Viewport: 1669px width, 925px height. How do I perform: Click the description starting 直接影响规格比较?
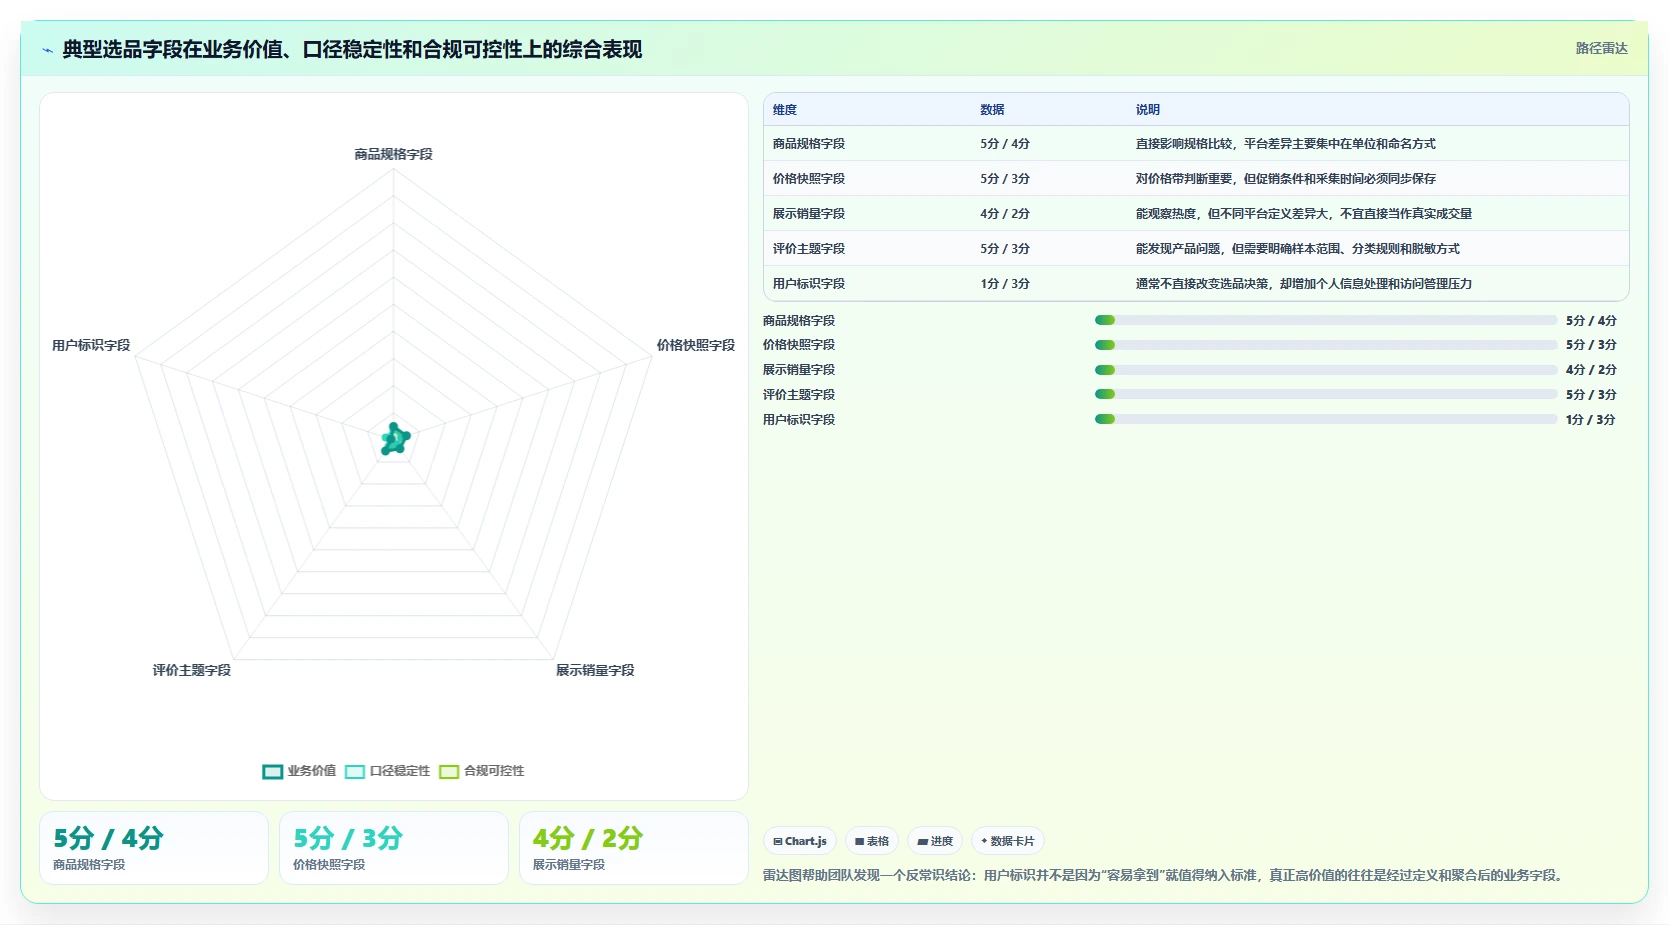click(1285, 144)
